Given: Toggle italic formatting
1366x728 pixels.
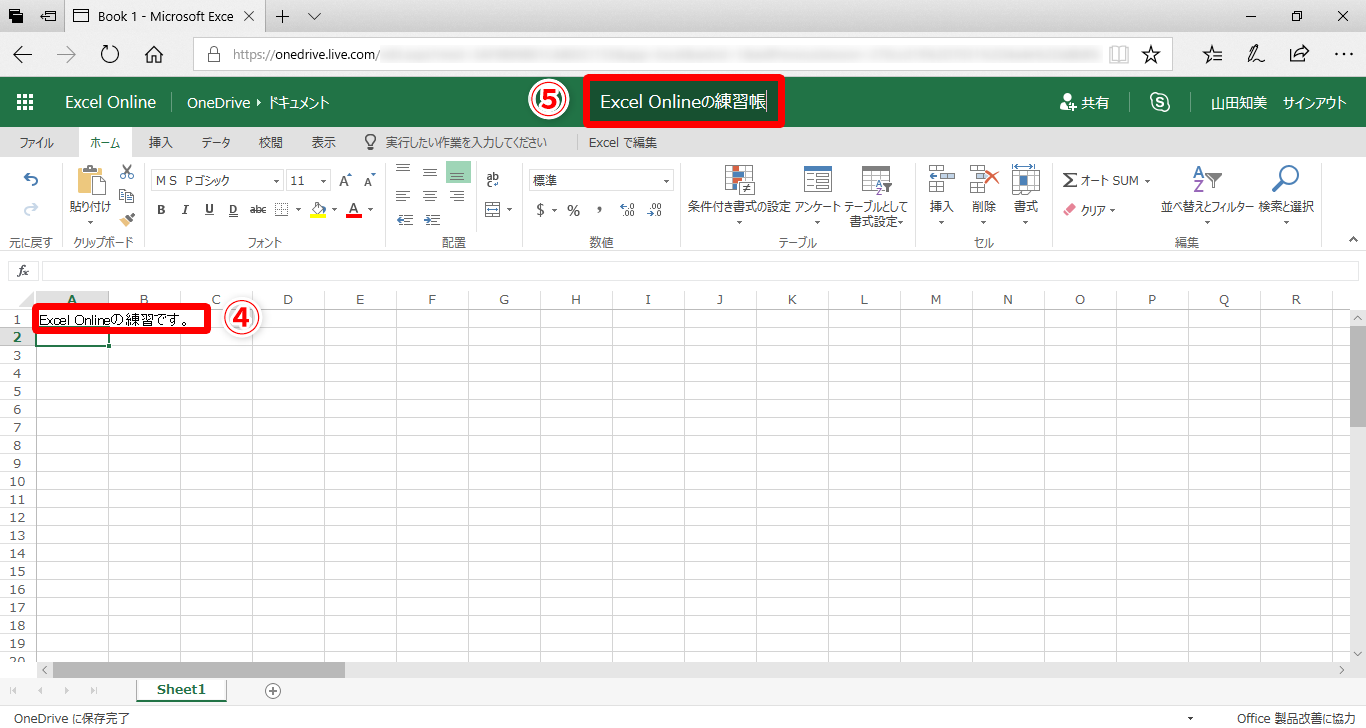Looking at the screenshot, I should tap(185, 210).
